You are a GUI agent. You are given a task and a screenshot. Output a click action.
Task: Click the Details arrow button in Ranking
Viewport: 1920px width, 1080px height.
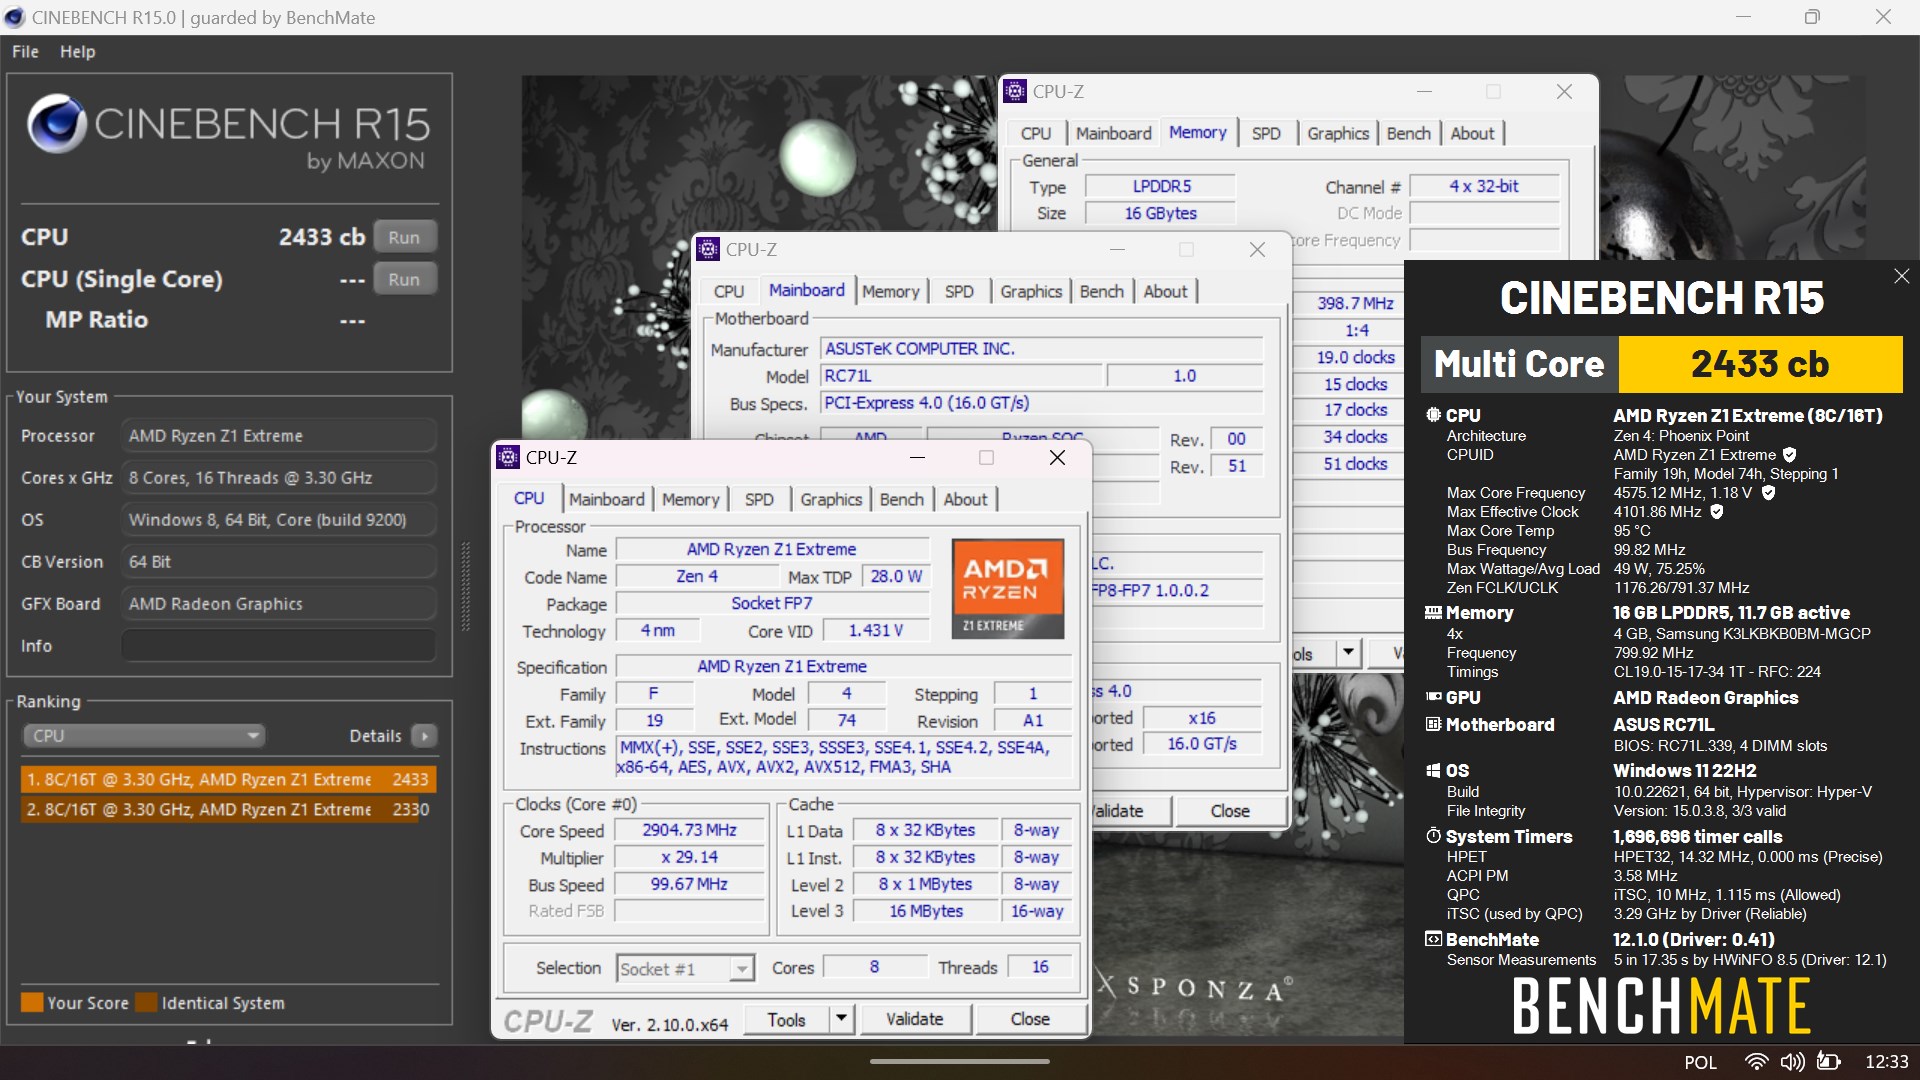coord(424,736)
